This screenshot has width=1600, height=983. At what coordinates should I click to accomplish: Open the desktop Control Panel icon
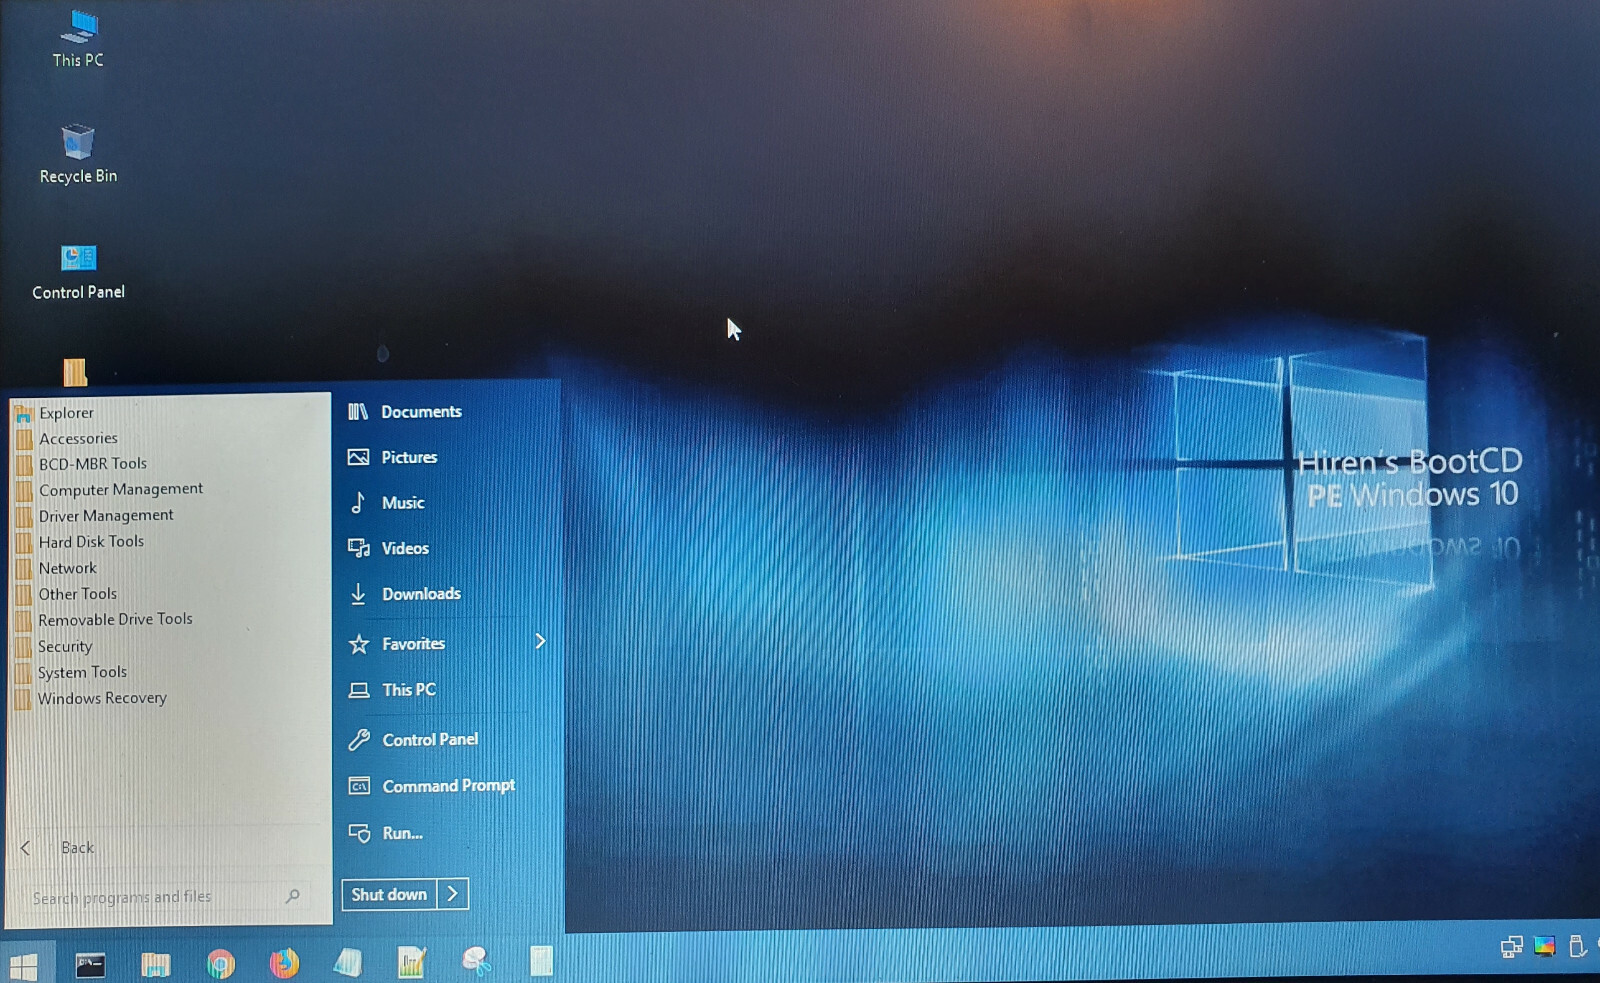click(x=78, y=271)
